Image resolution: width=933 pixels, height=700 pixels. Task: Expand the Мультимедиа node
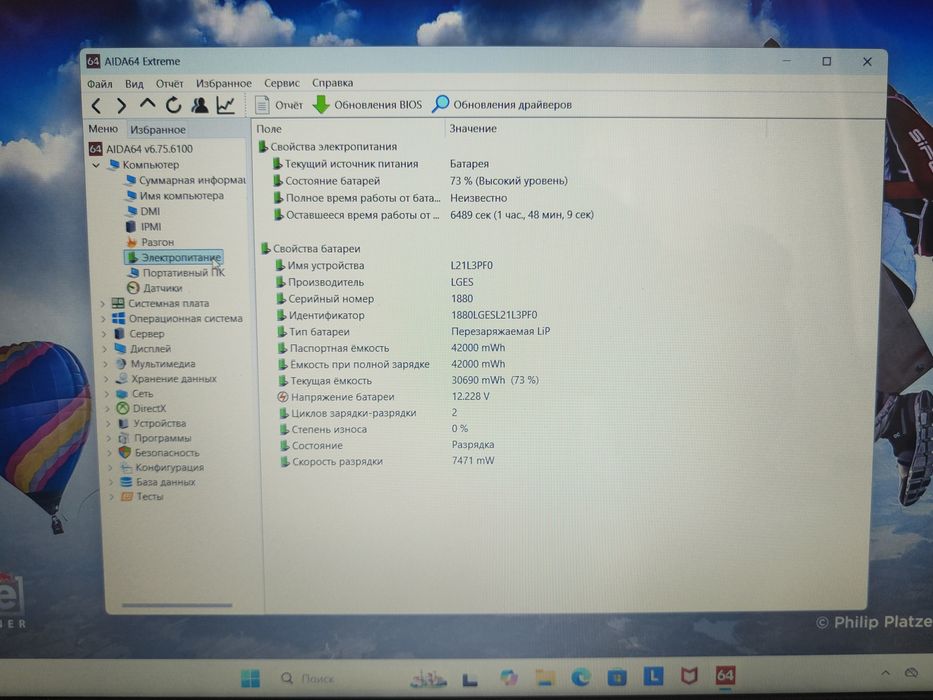tap(106, 364)
